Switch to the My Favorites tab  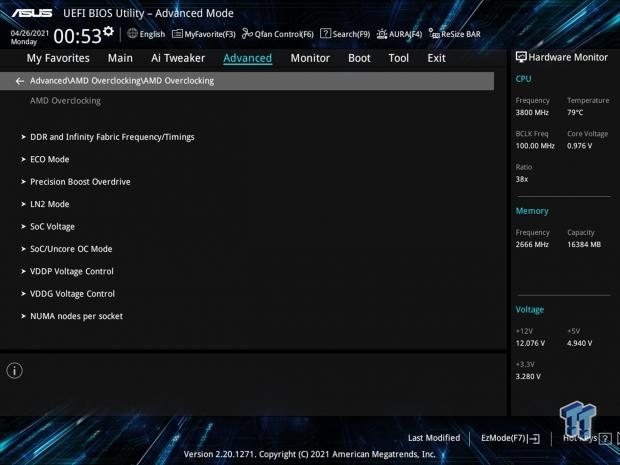[58, 58]
